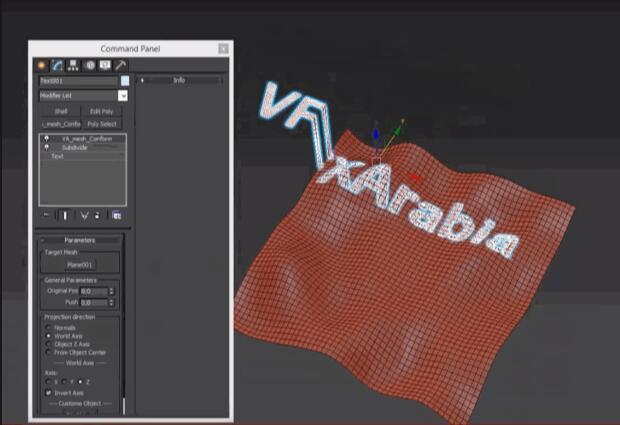
Task: Collapse the Parameters rollout
Action: (80, 240)
